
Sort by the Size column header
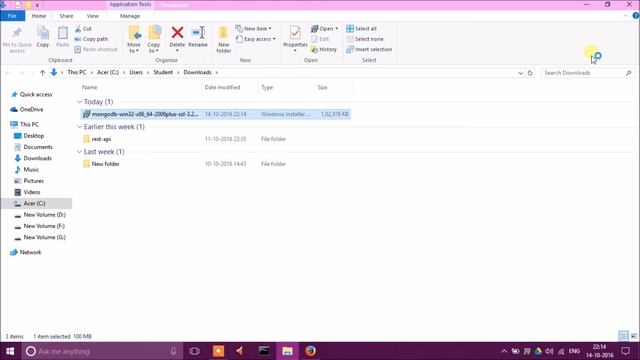[x=322, y=87]
